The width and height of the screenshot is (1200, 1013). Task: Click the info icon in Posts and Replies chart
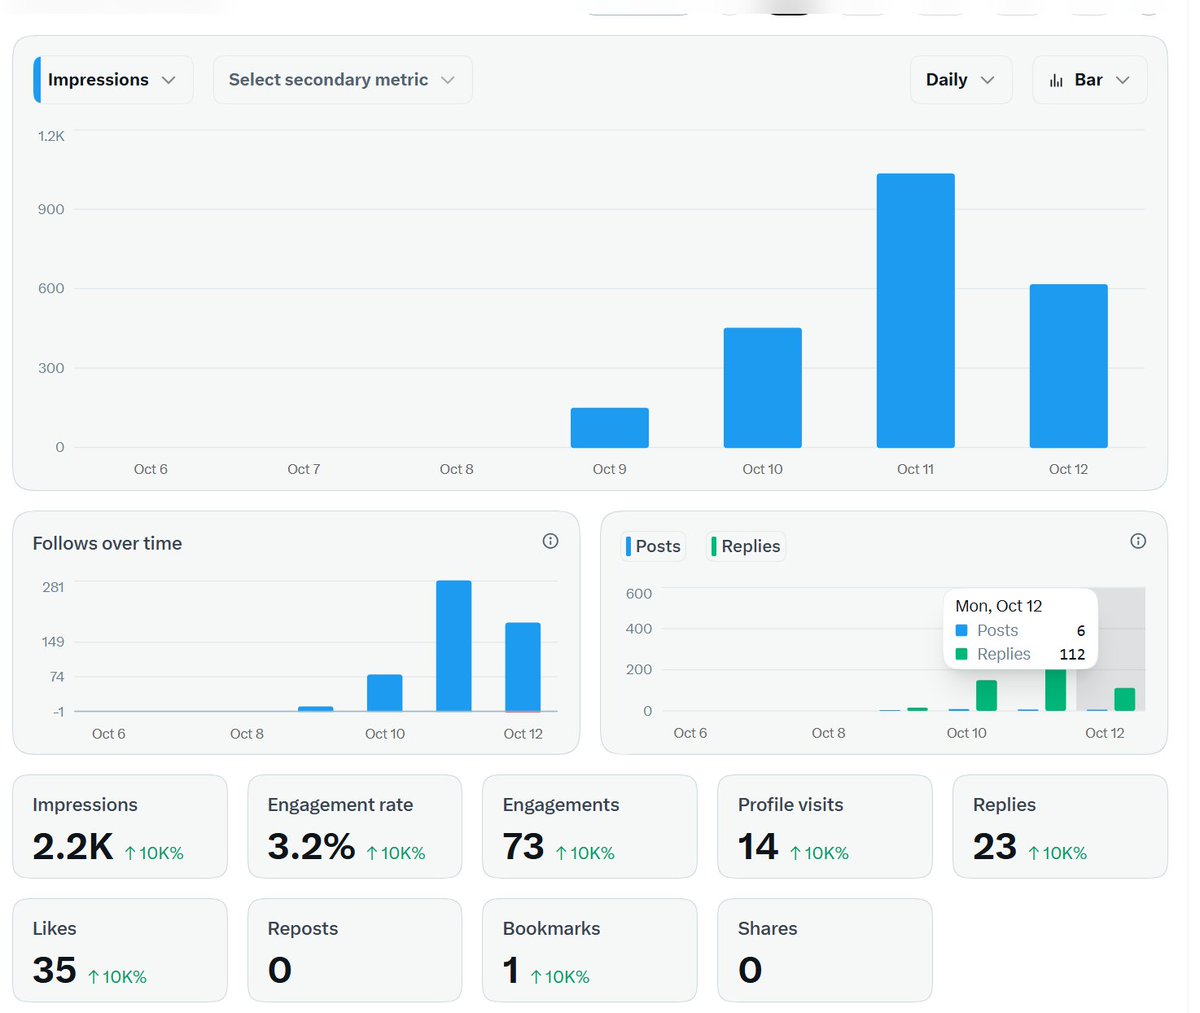pyautogui.click(x=1138, y=541)
